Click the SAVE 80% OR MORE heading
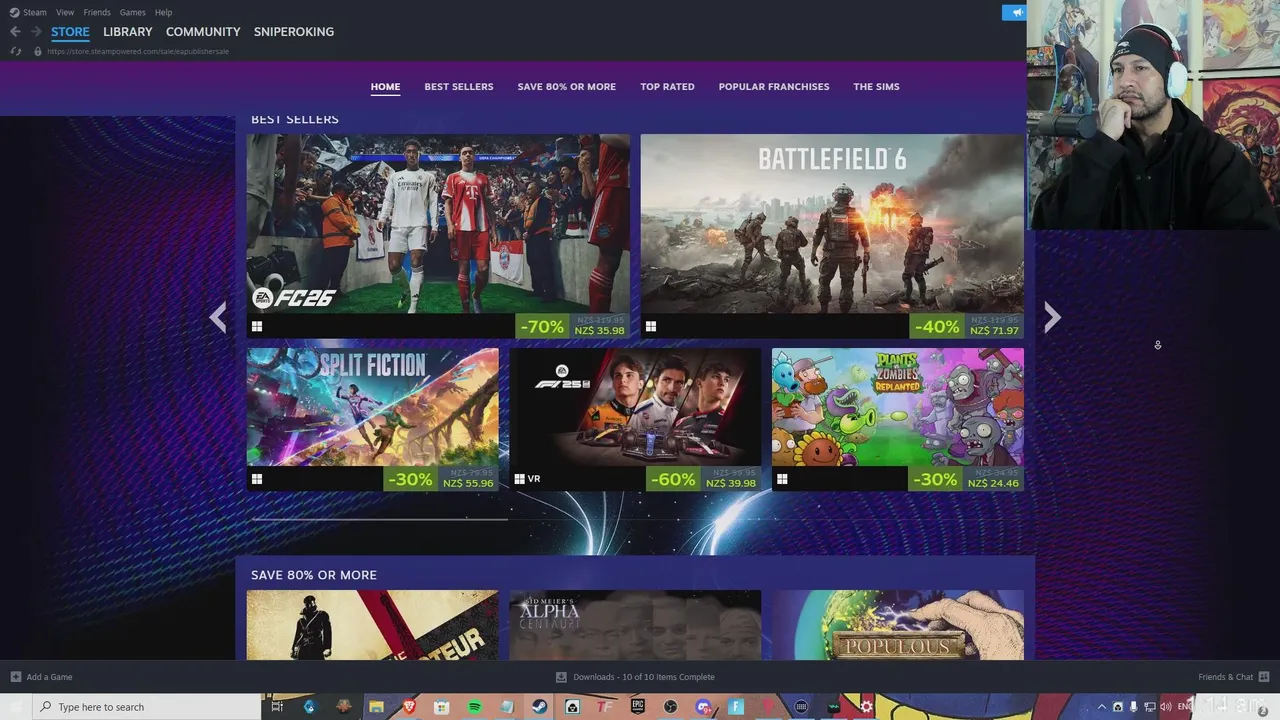Viewport: 1280px width, 720px height. point(314,575)
